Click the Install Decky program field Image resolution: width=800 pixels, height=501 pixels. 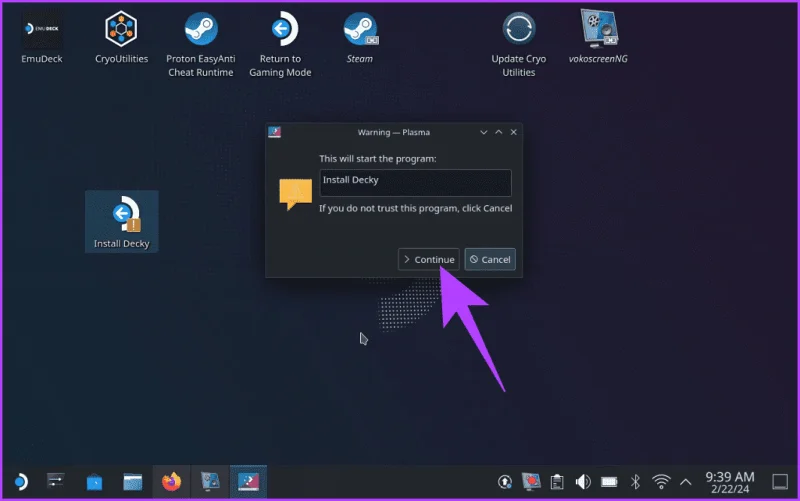click(415, 183)
